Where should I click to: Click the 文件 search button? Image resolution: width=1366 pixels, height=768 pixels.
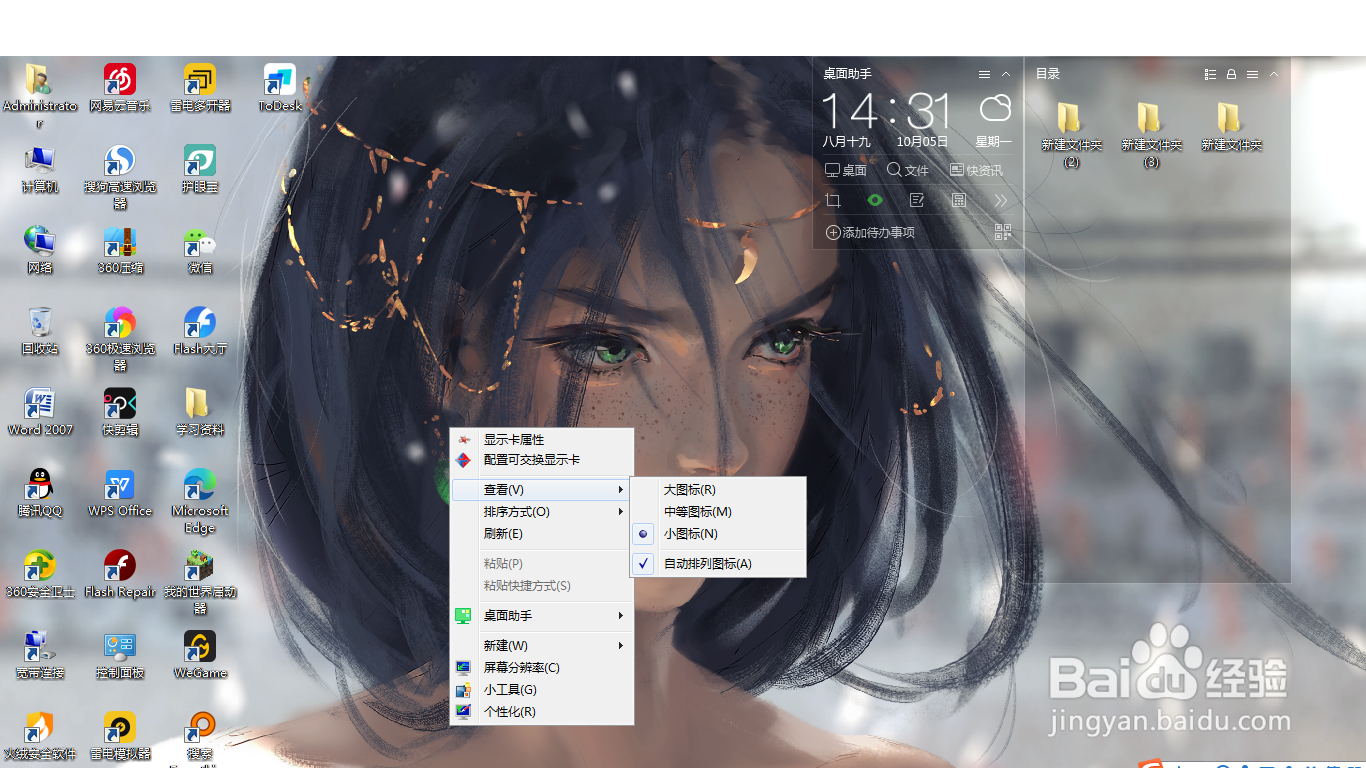[x=908, y=170]
